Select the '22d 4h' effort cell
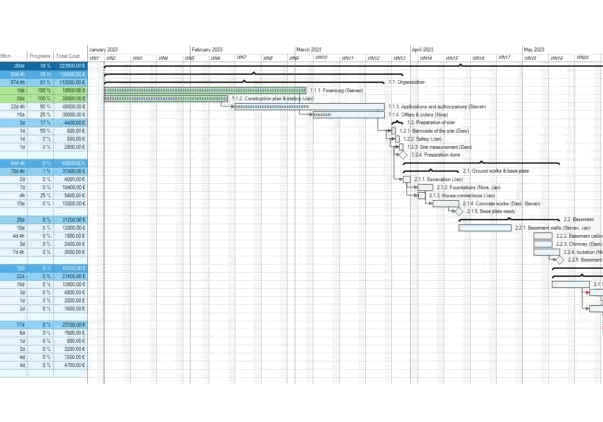603x422 pixels. [13, 107]
